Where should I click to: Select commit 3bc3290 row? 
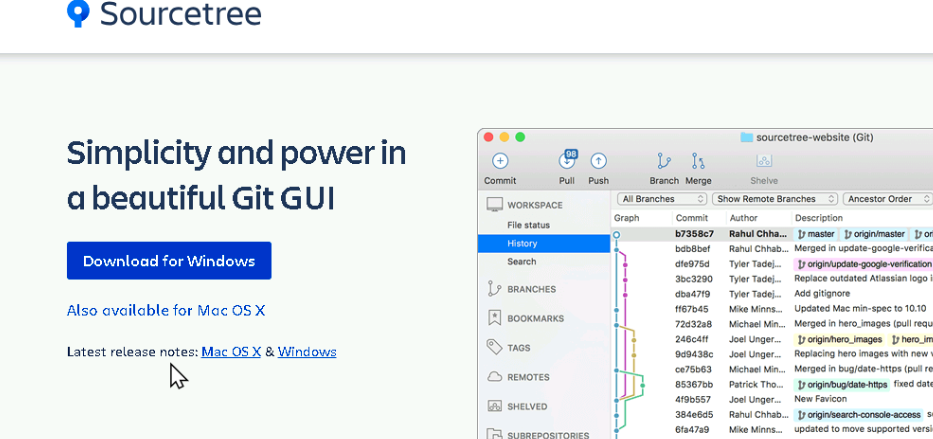click(x=772, y=278)
